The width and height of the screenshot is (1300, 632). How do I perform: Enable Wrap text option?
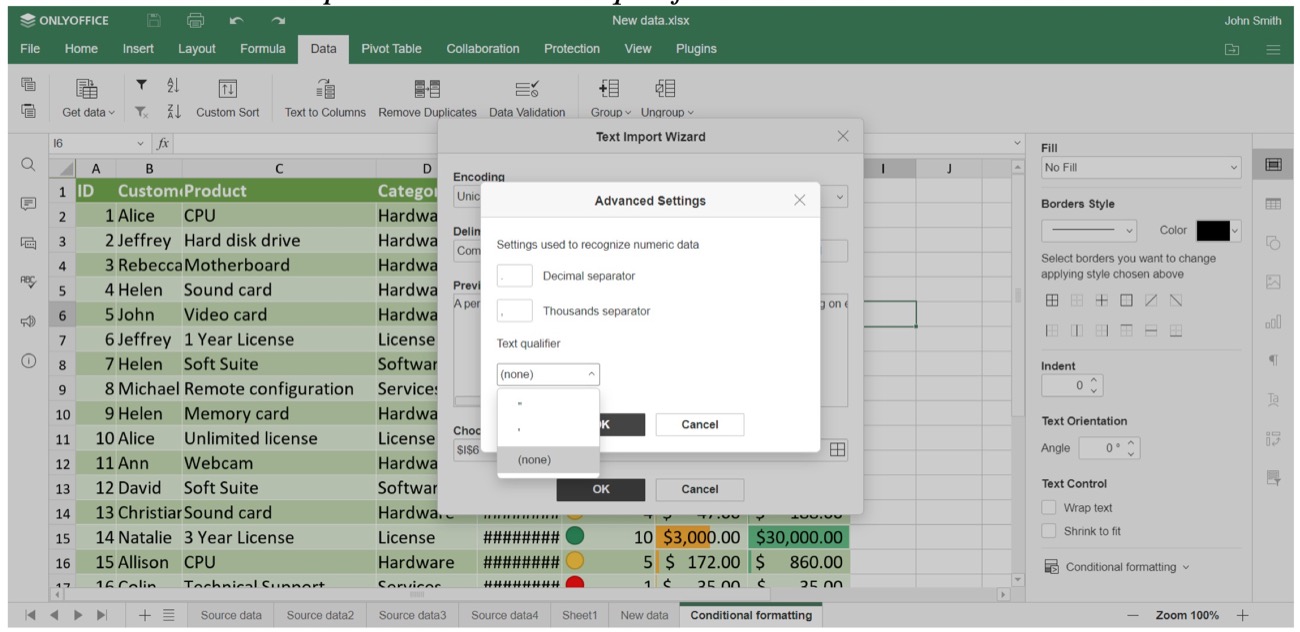[1048, 507]
